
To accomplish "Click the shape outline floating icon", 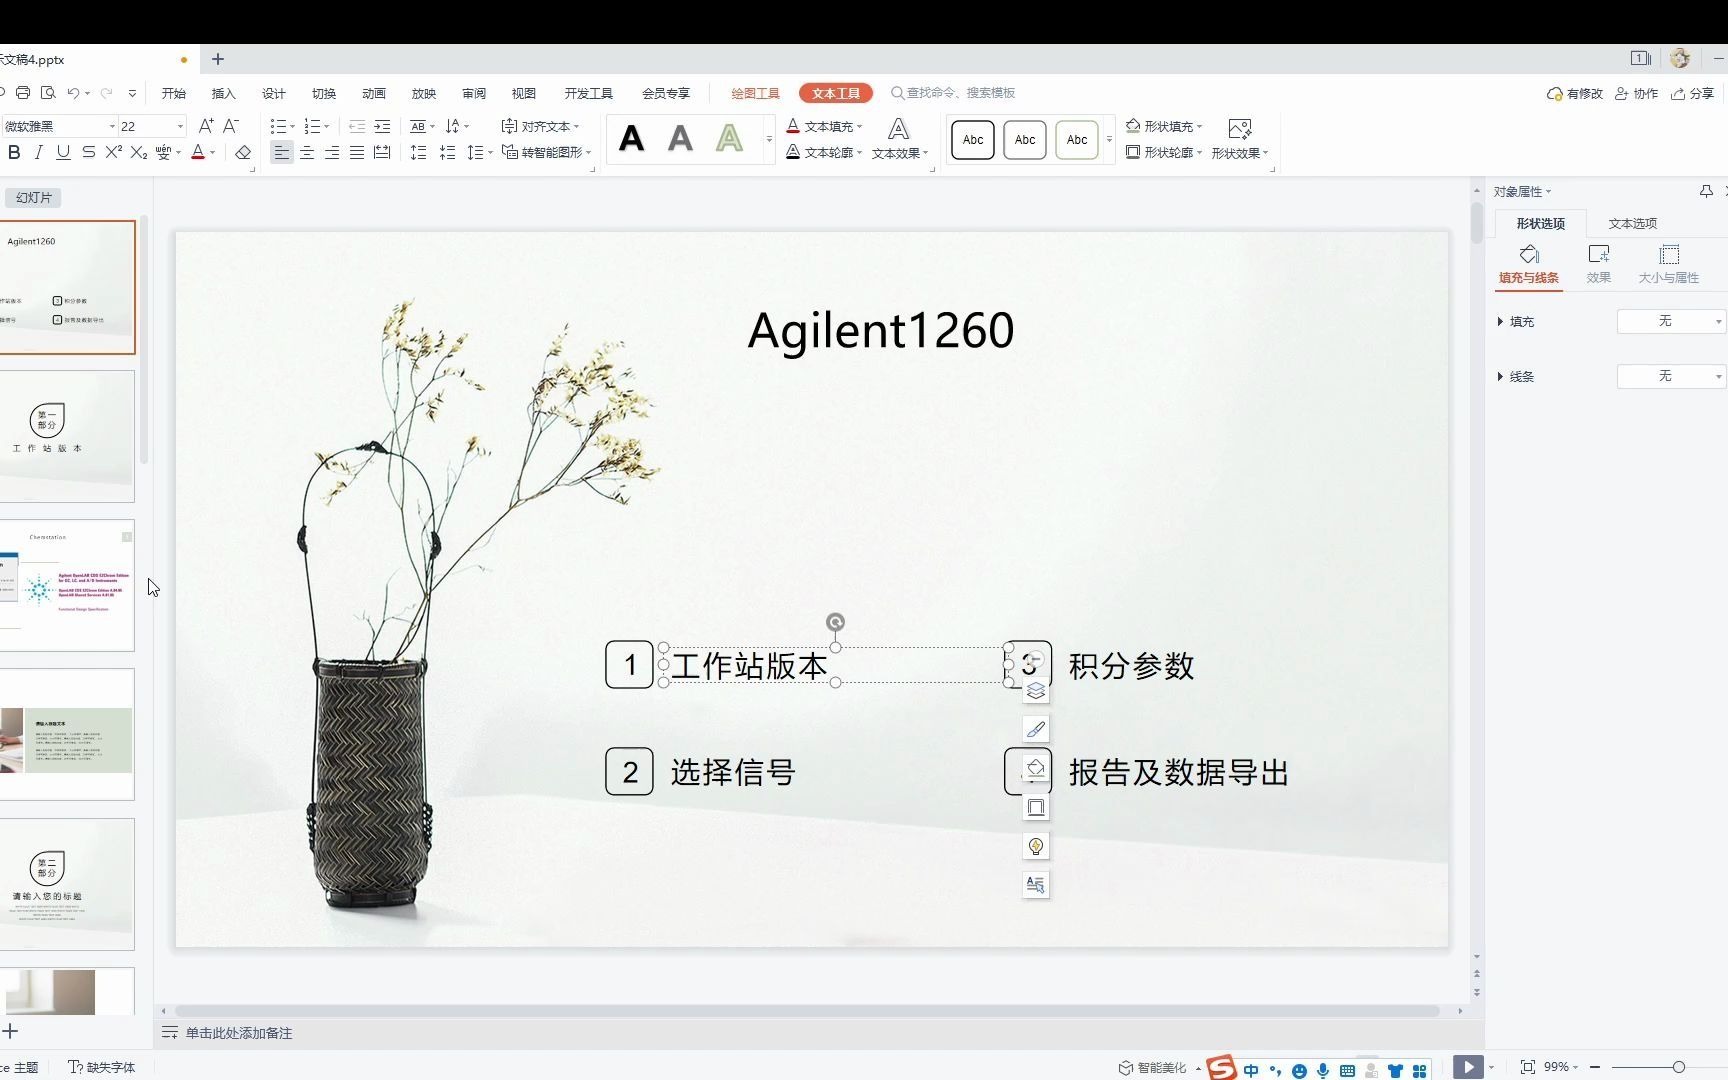I will click(x=1036, y=807).
